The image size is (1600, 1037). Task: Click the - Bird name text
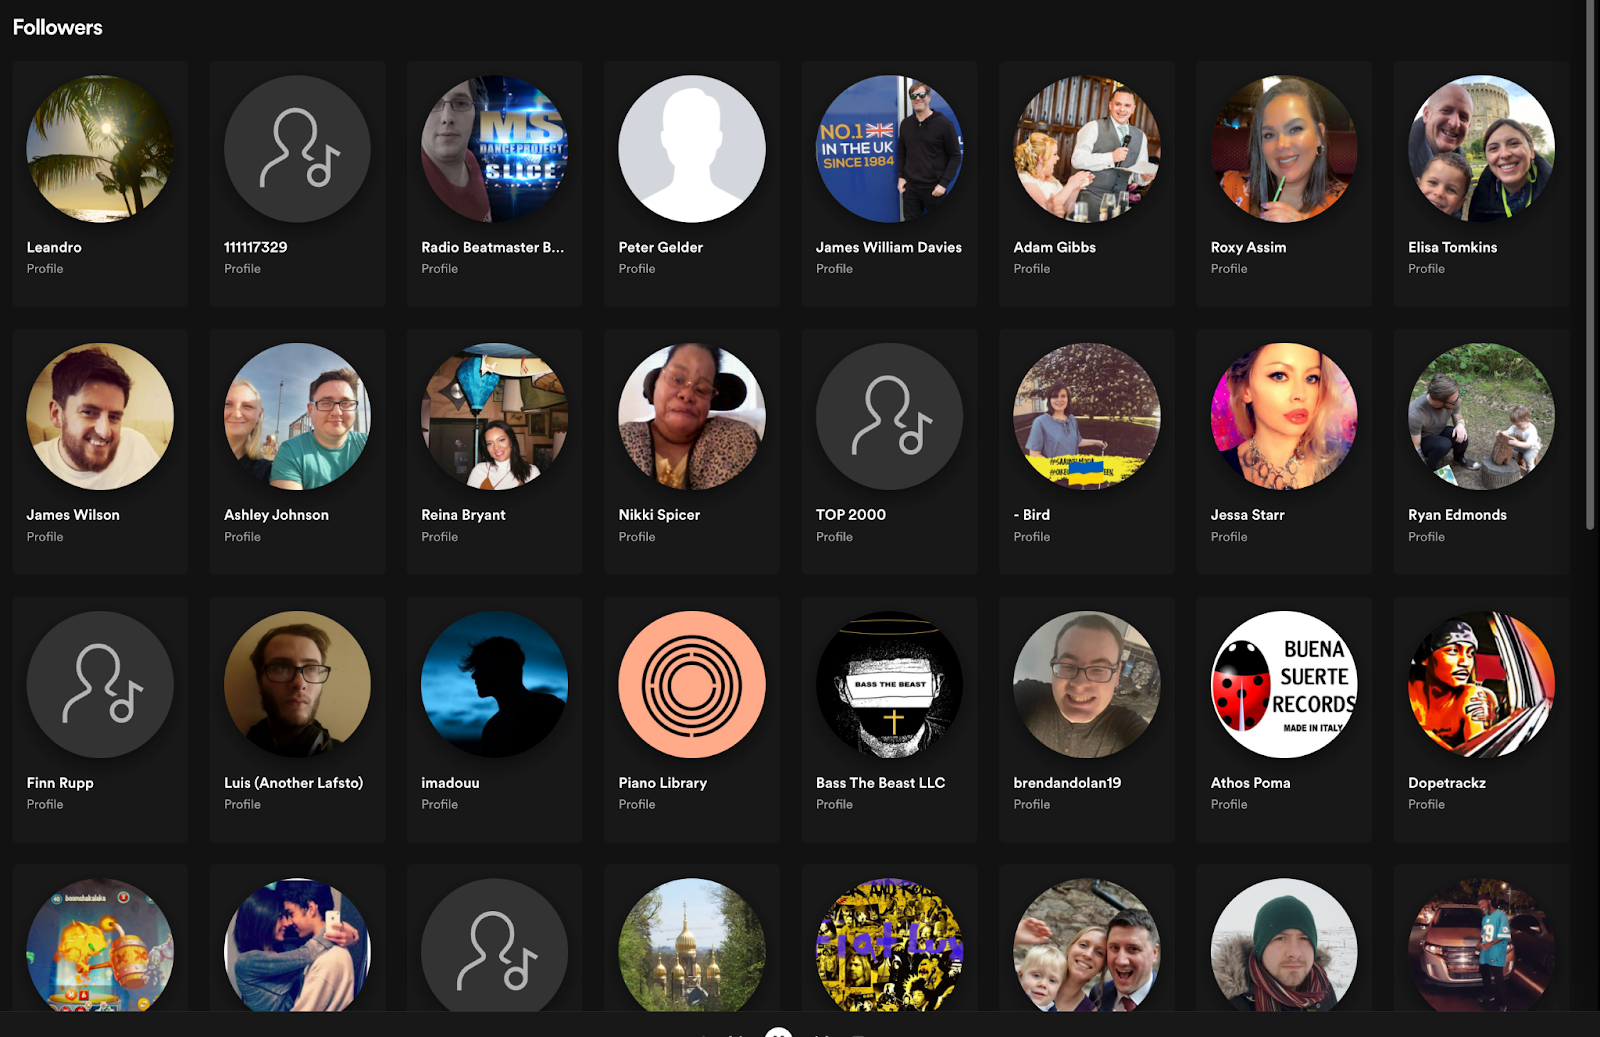1032,515
